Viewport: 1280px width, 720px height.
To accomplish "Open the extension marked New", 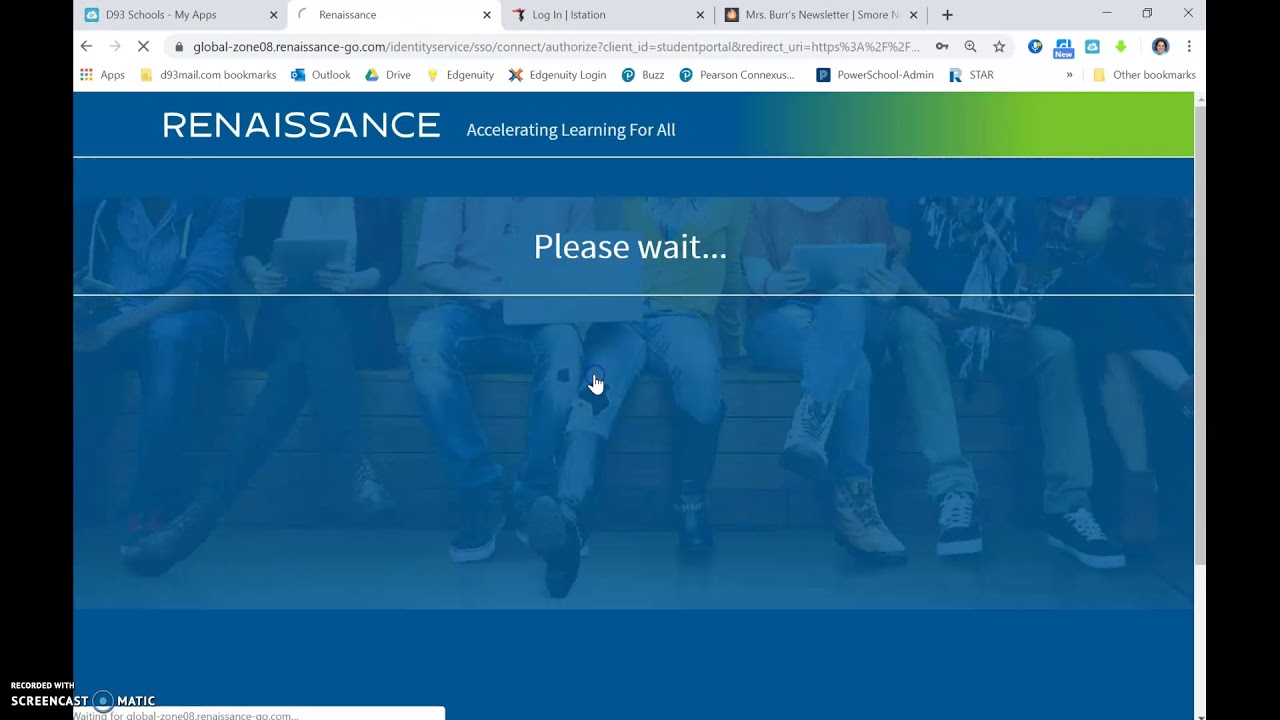I will pos(1064,47).
